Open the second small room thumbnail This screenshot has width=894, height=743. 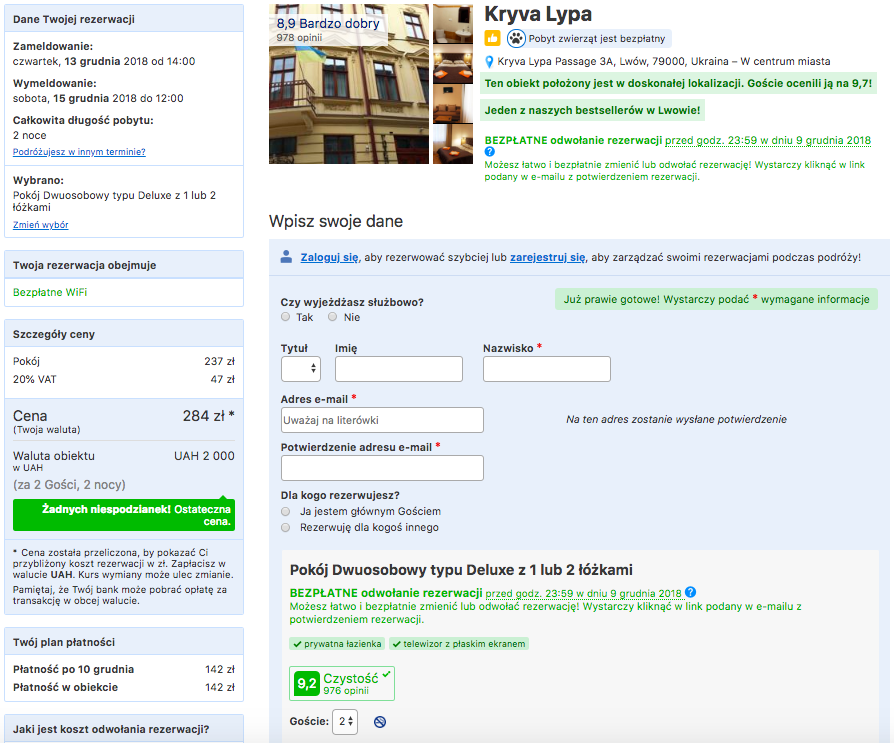tap(453, 64)
